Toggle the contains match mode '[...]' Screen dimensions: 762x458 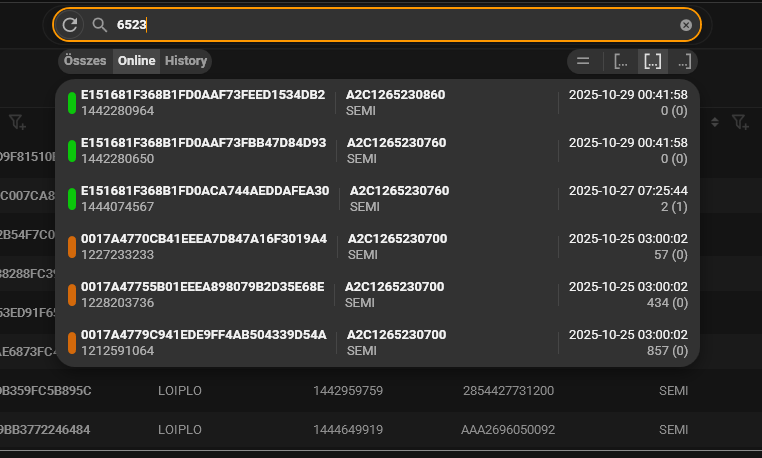point(653,61)
